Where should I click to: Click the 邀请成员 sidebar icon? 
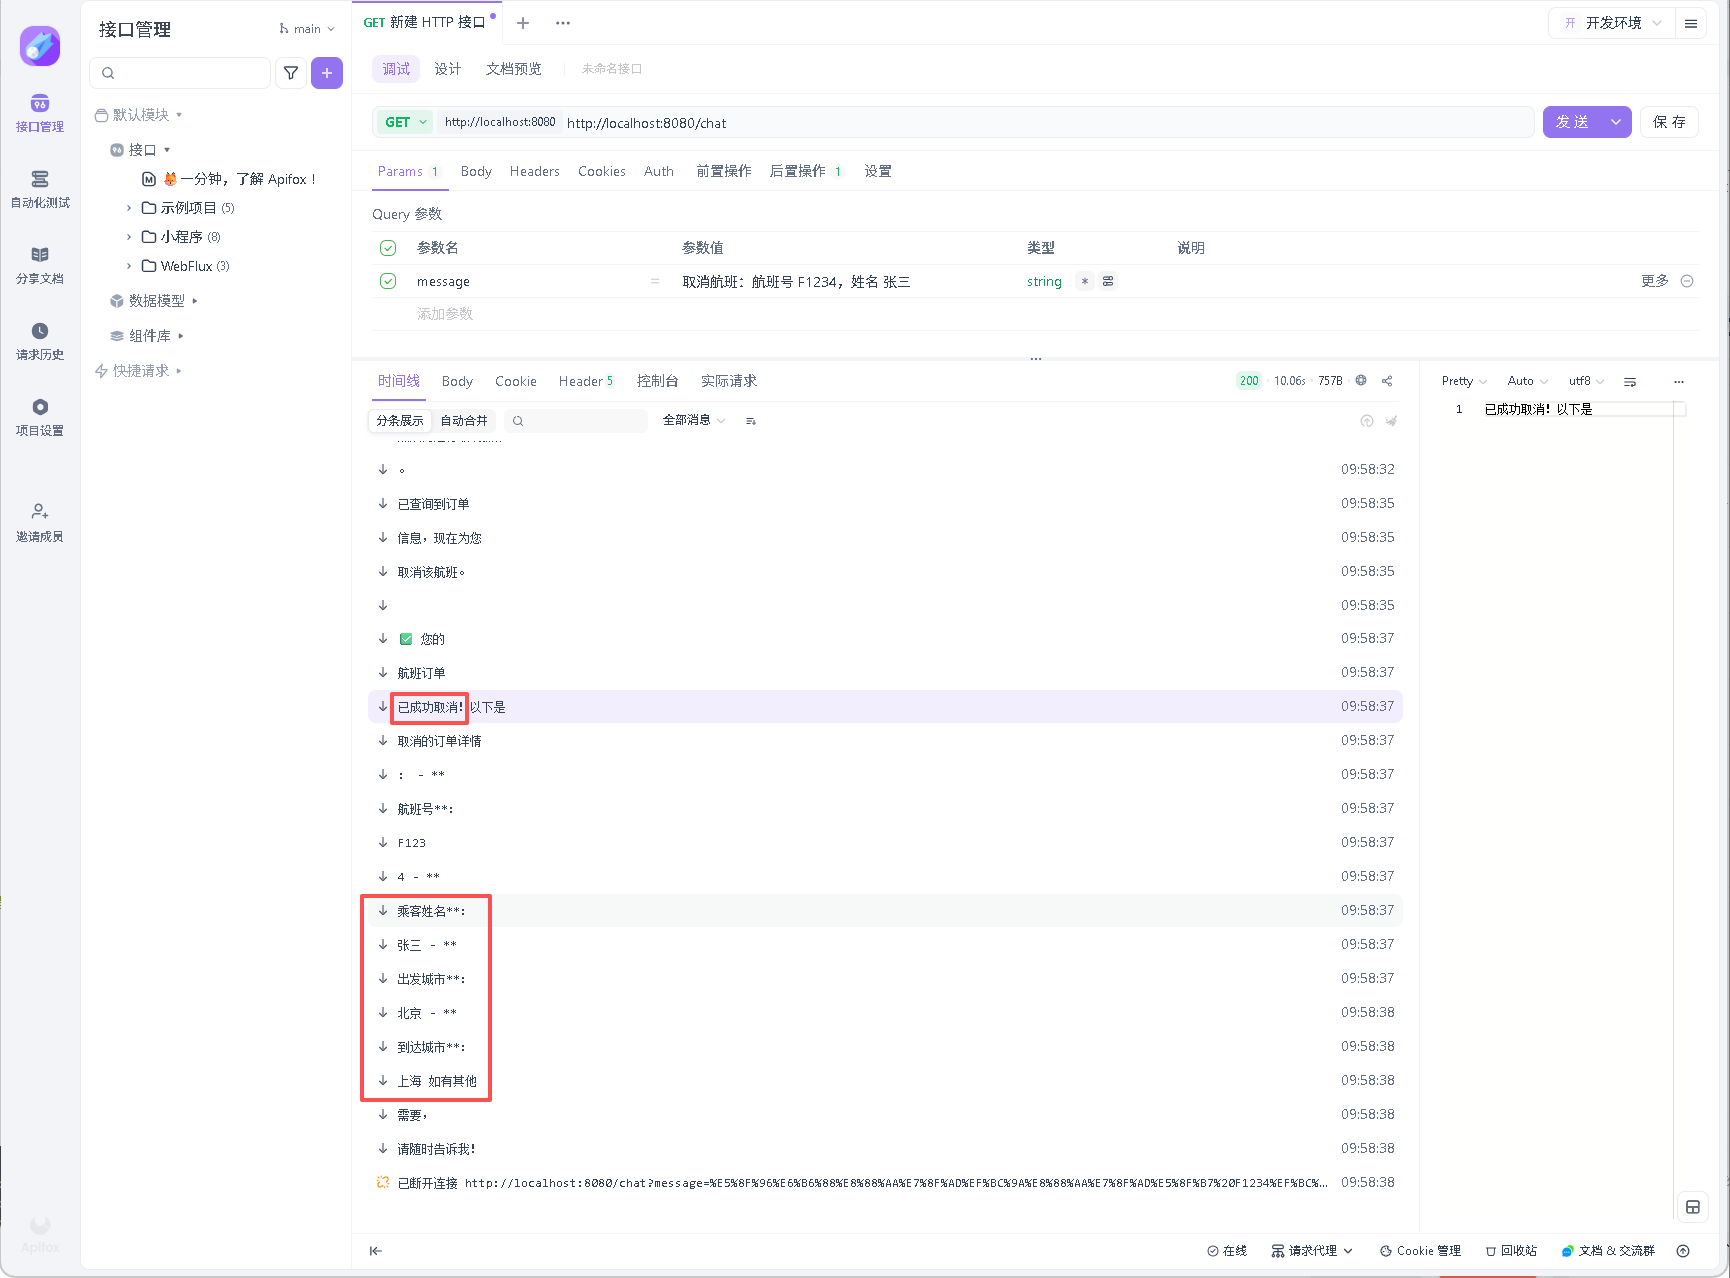coord(40,523)
